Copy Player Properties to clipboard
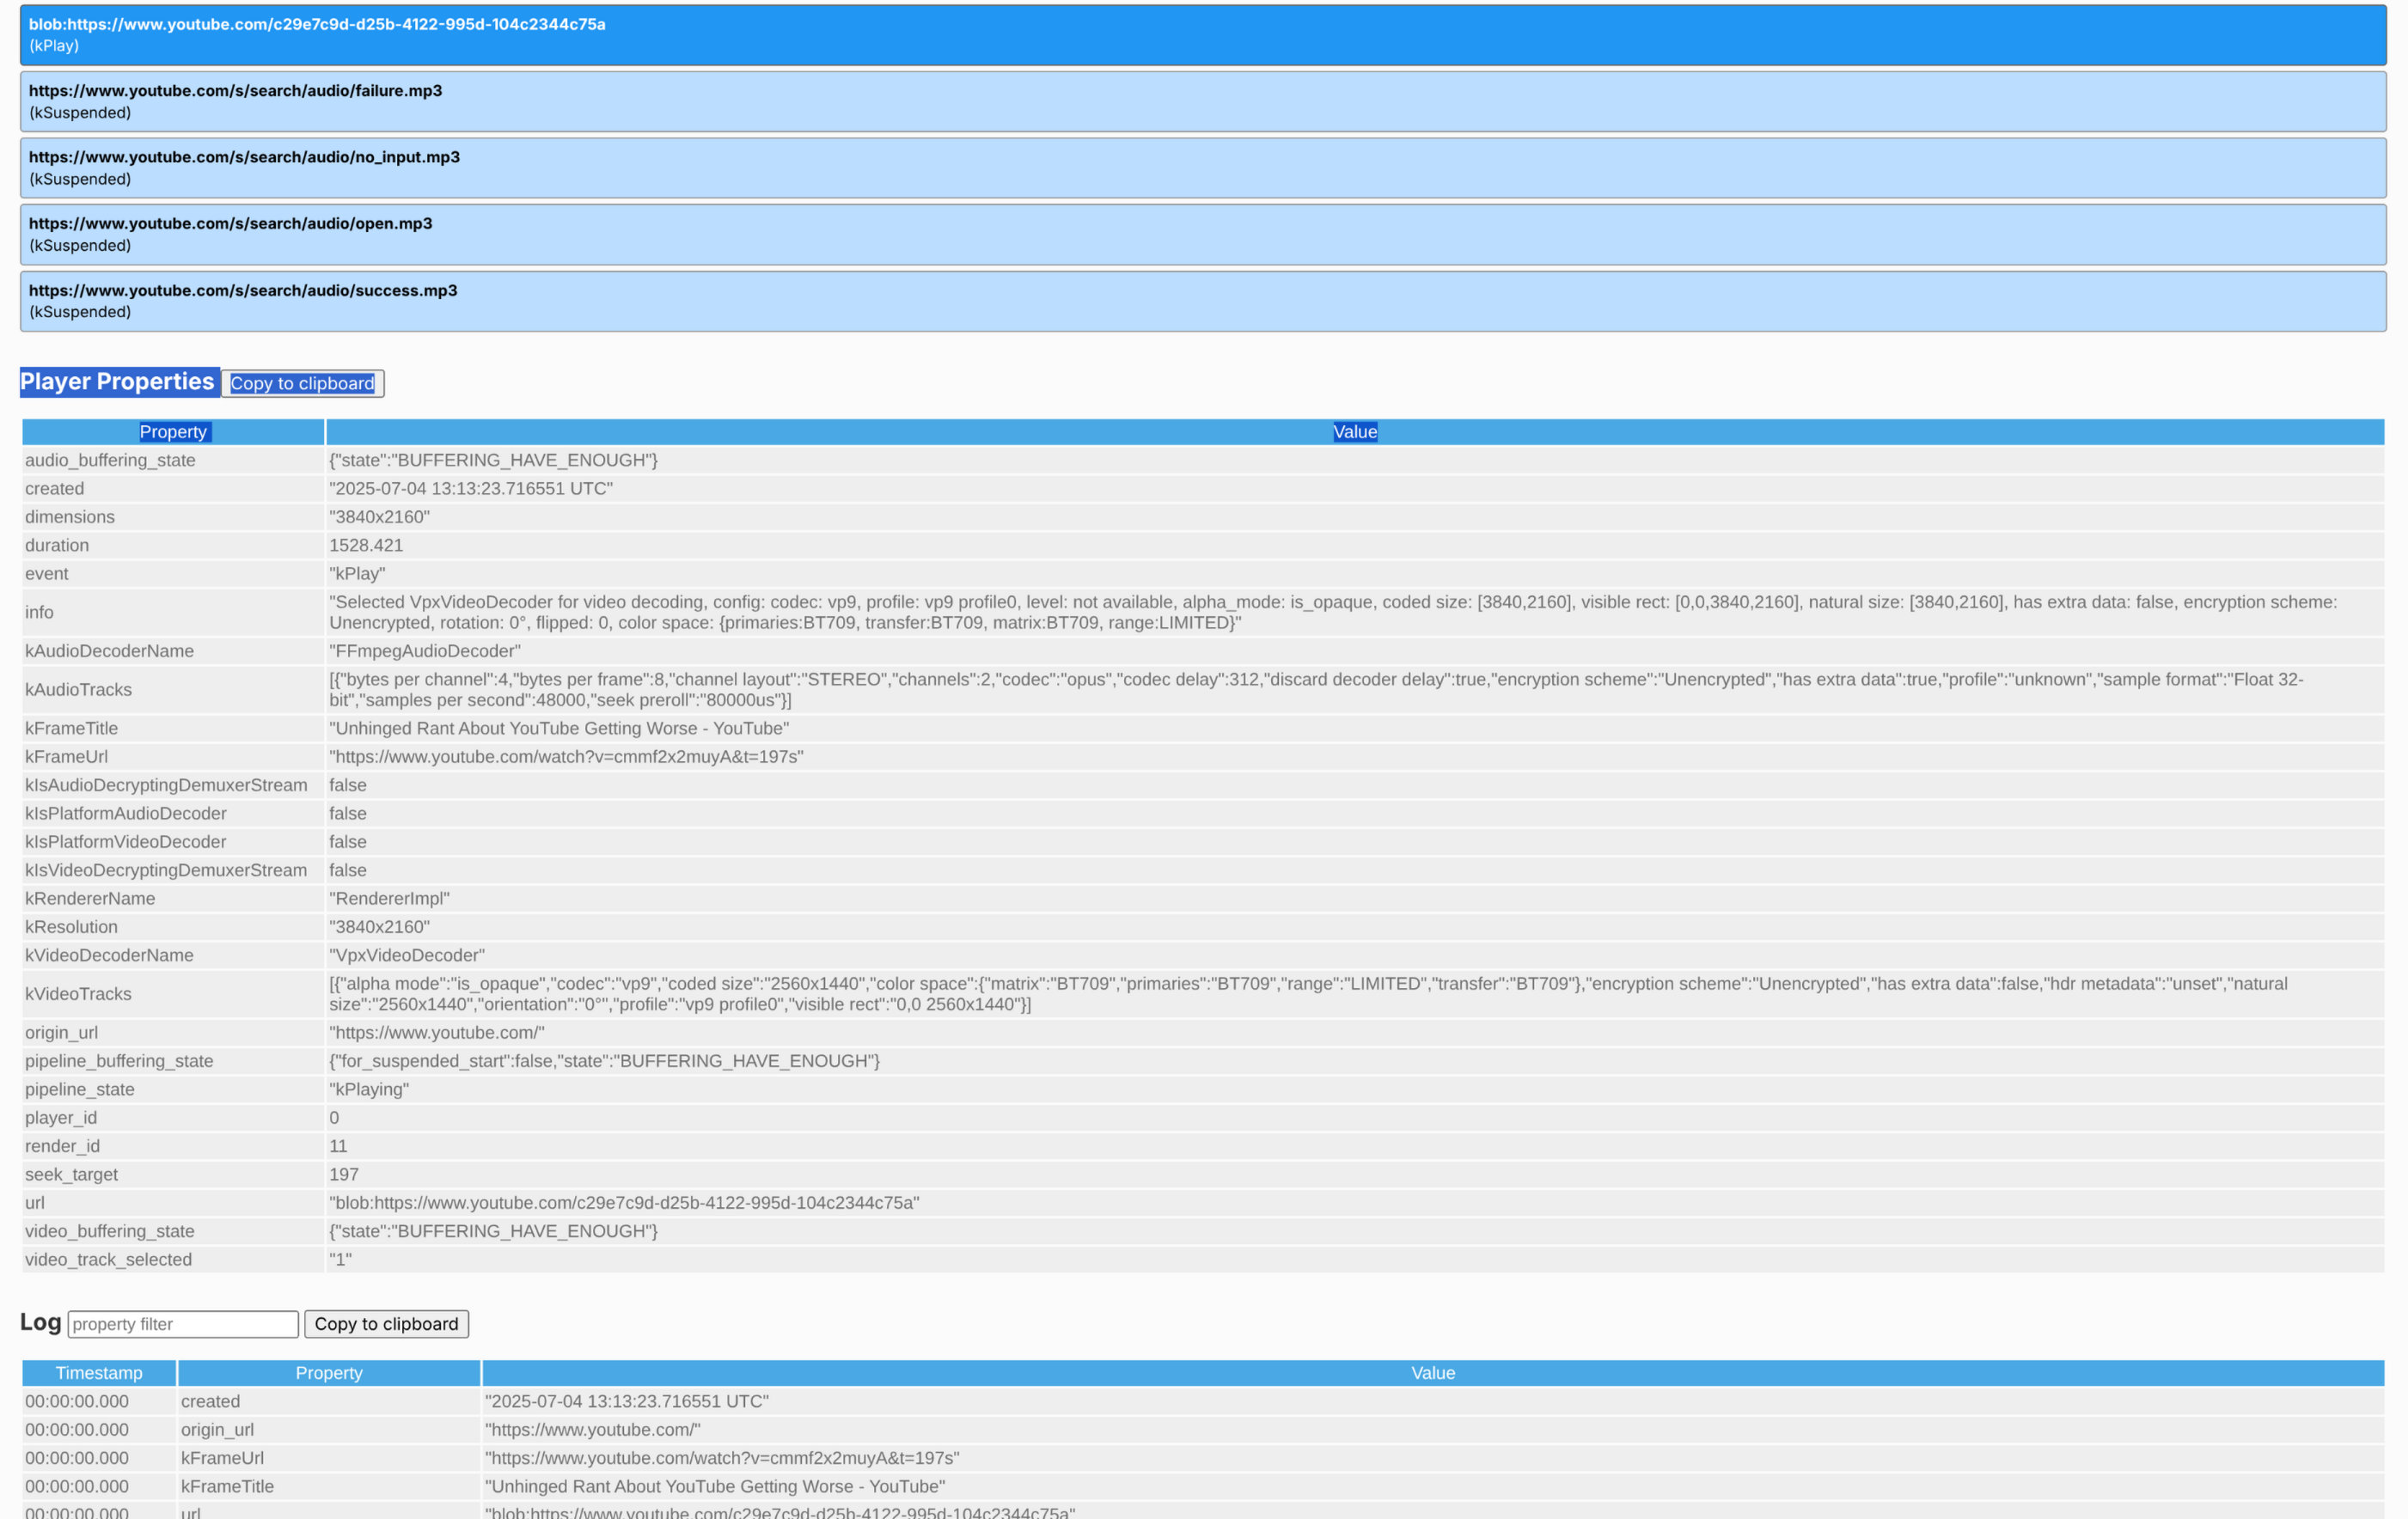 (302, 383)
